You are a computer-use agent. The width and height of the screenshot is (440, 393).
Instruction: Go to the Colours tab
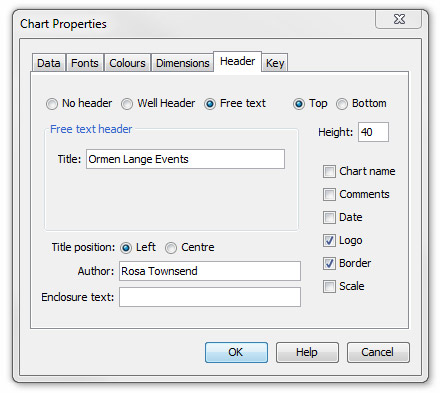pyautogui.click(x=127, y=63)
